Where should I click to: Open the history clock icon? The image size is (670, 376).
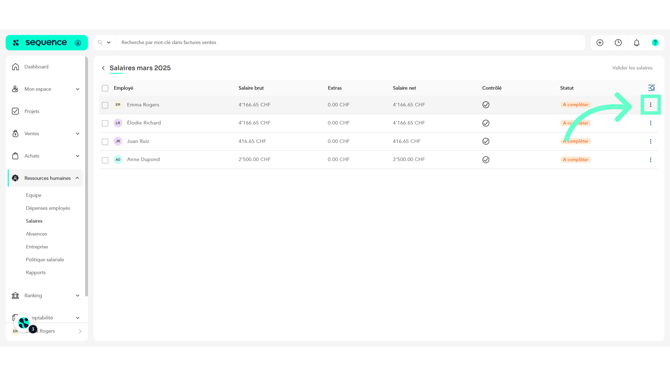tap(618, 42)
